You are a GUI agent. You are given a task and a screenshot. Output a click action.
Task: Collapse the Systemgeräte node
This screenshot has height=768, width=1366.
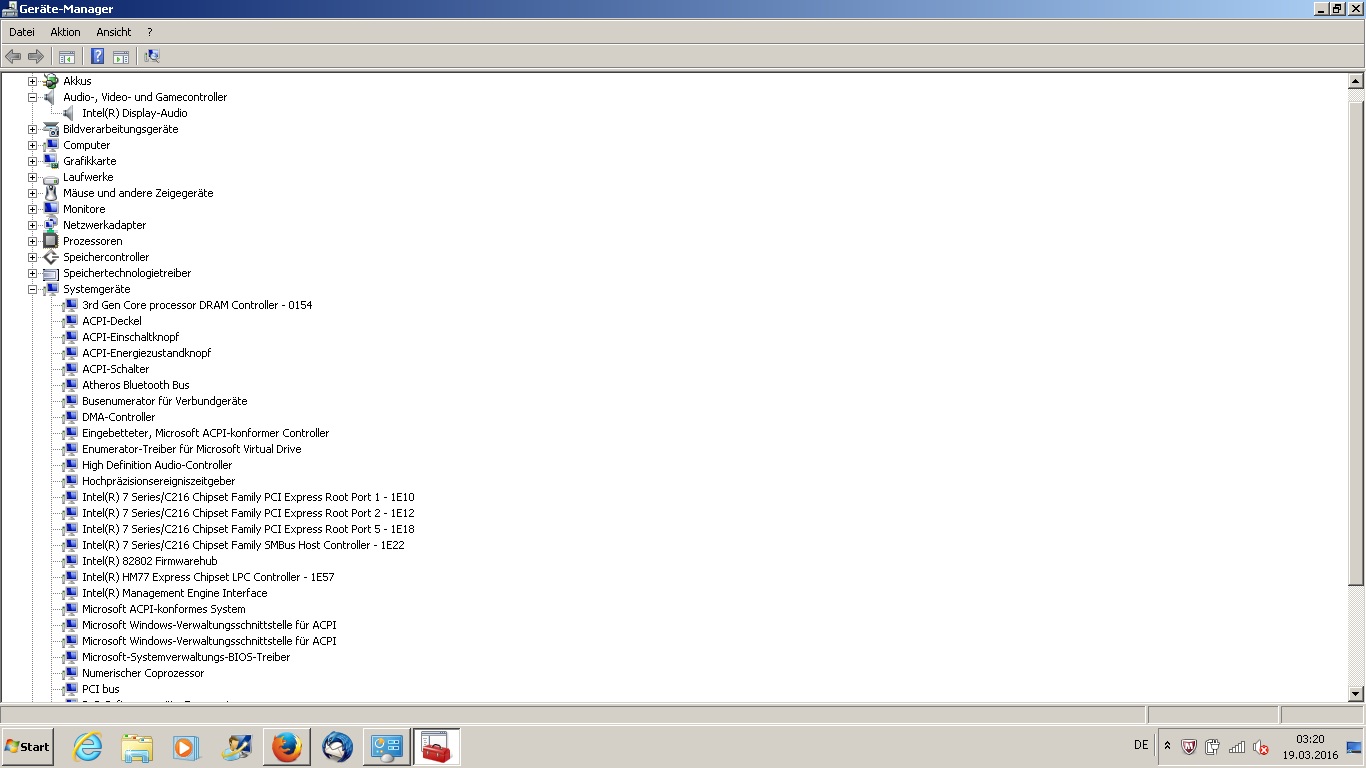32,289
